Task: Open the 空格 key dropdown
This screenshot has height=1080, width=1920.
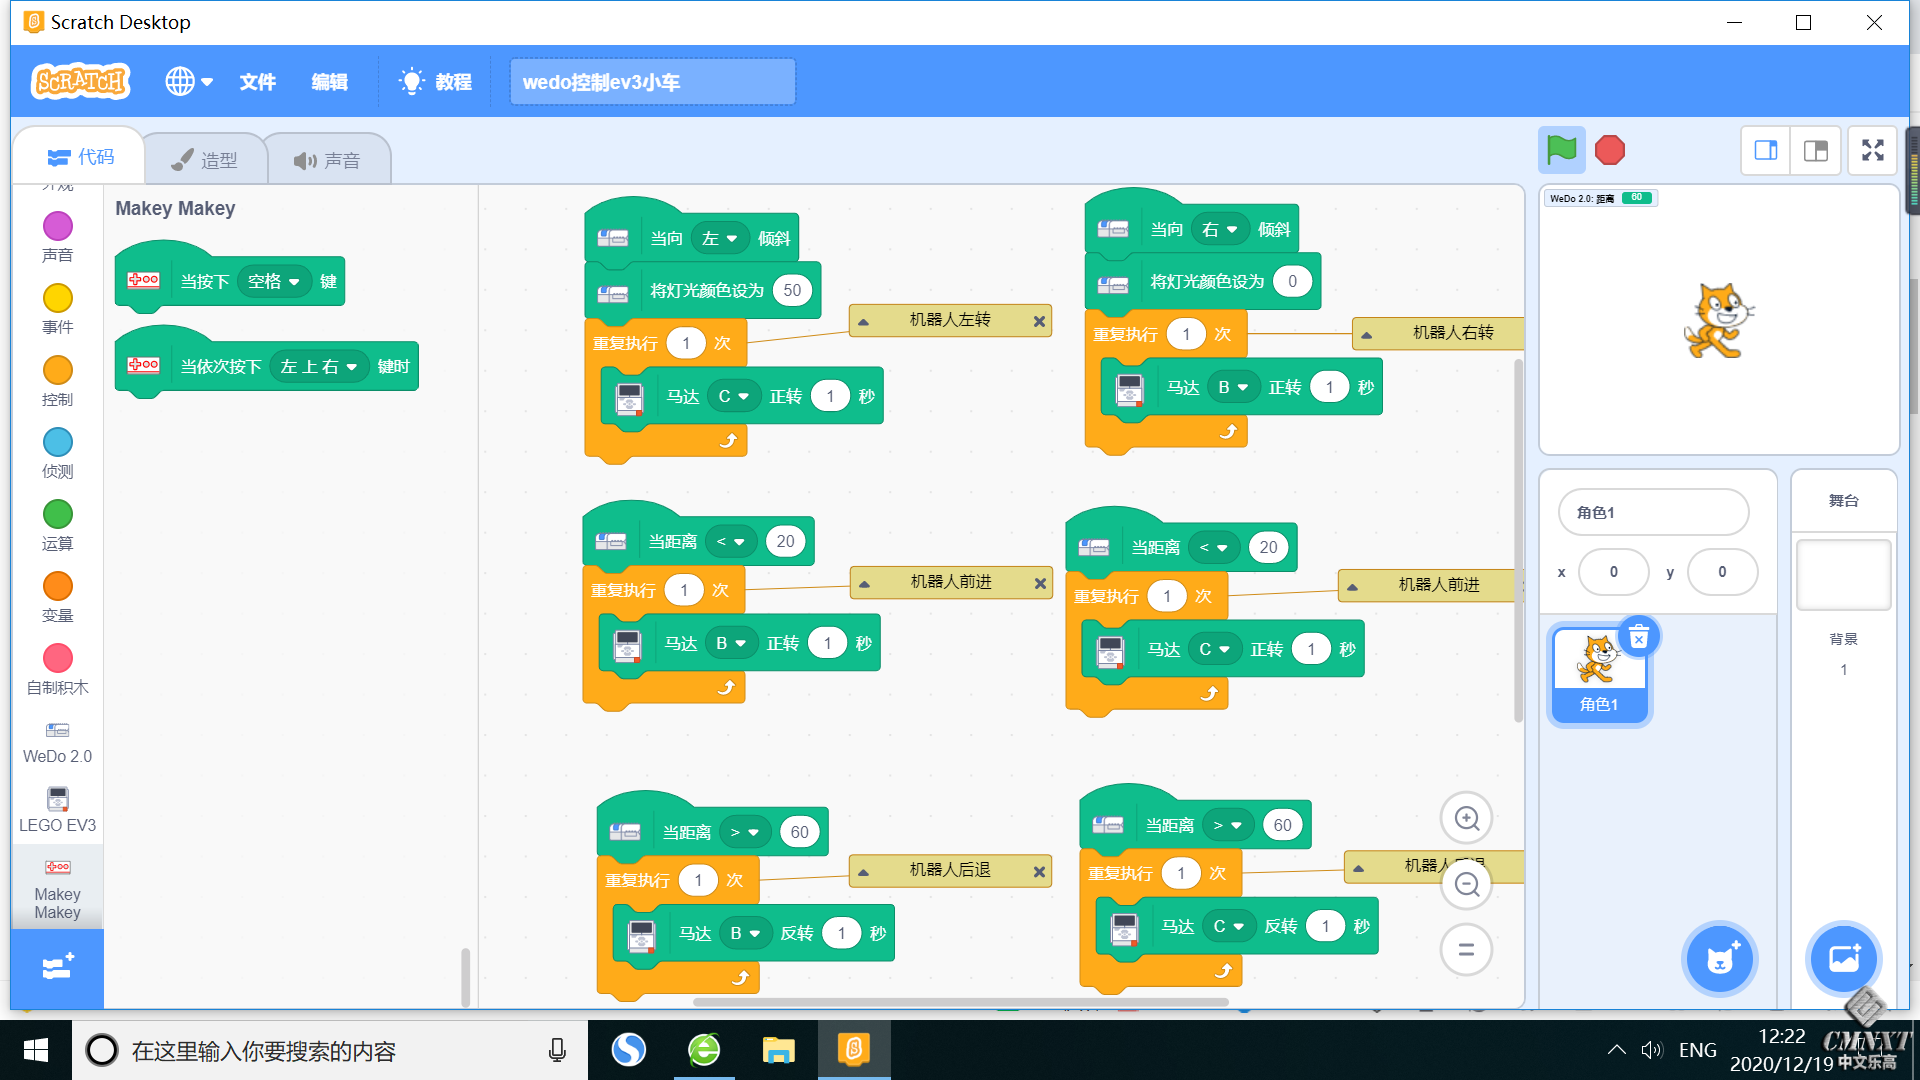Action: tap(277, 281)
